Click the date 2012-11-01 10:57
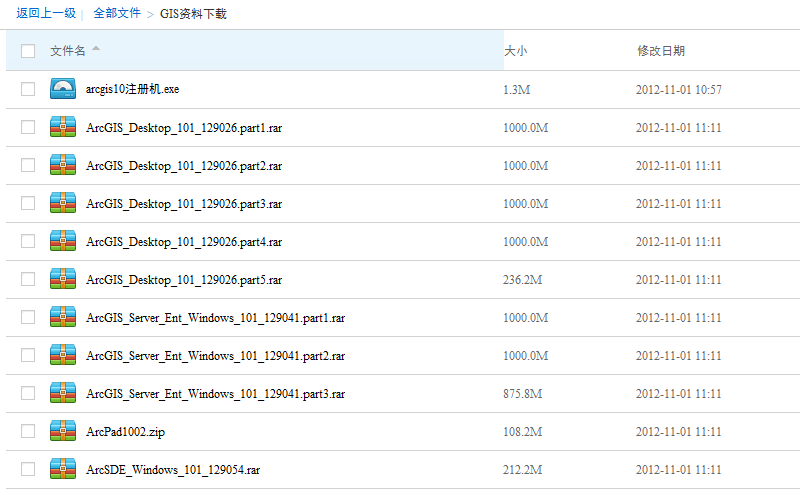The image size is (800, 495). [679, 90]
